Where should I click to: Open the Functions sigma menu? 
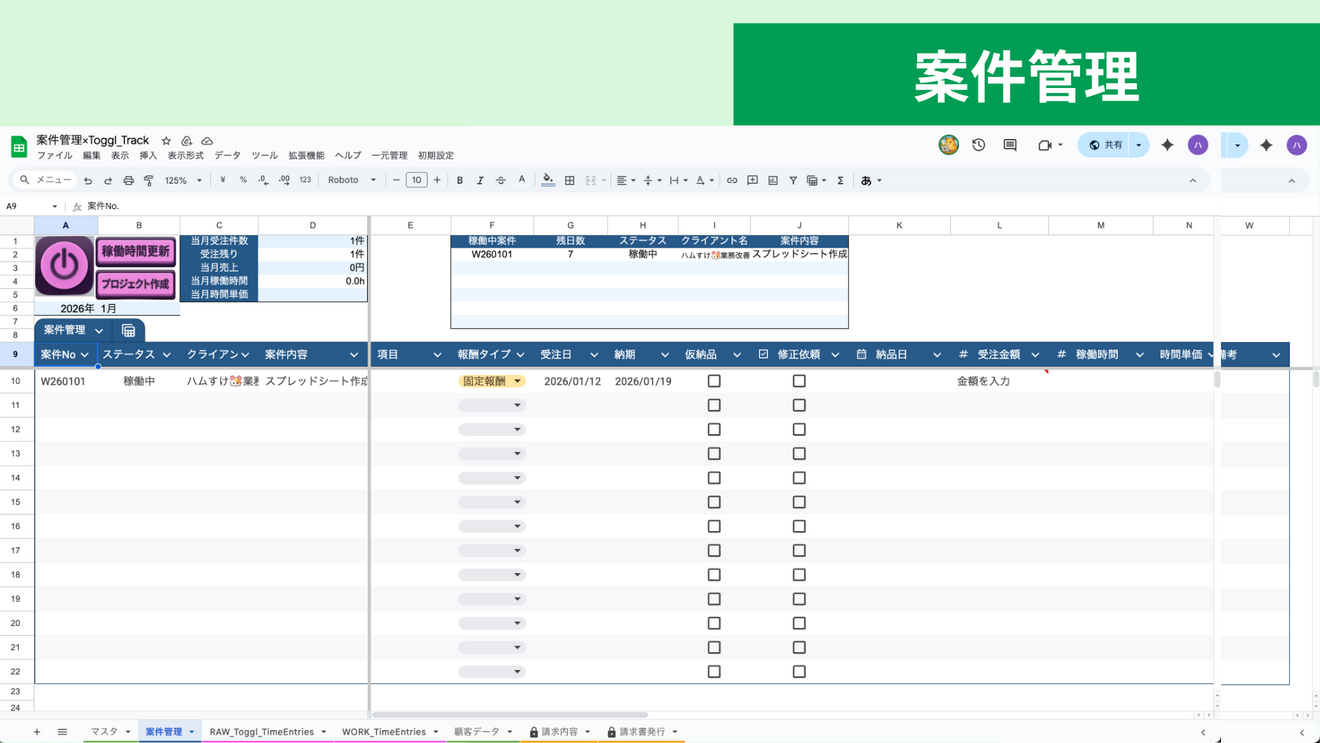pos(841,181)
